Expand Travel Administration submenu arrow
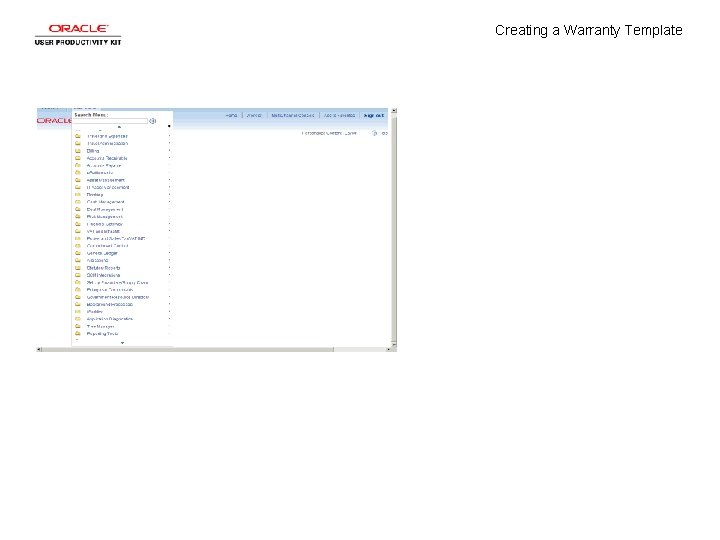Image resolution: width=720 pixels, height=540 pixels. tap(169, 143)
